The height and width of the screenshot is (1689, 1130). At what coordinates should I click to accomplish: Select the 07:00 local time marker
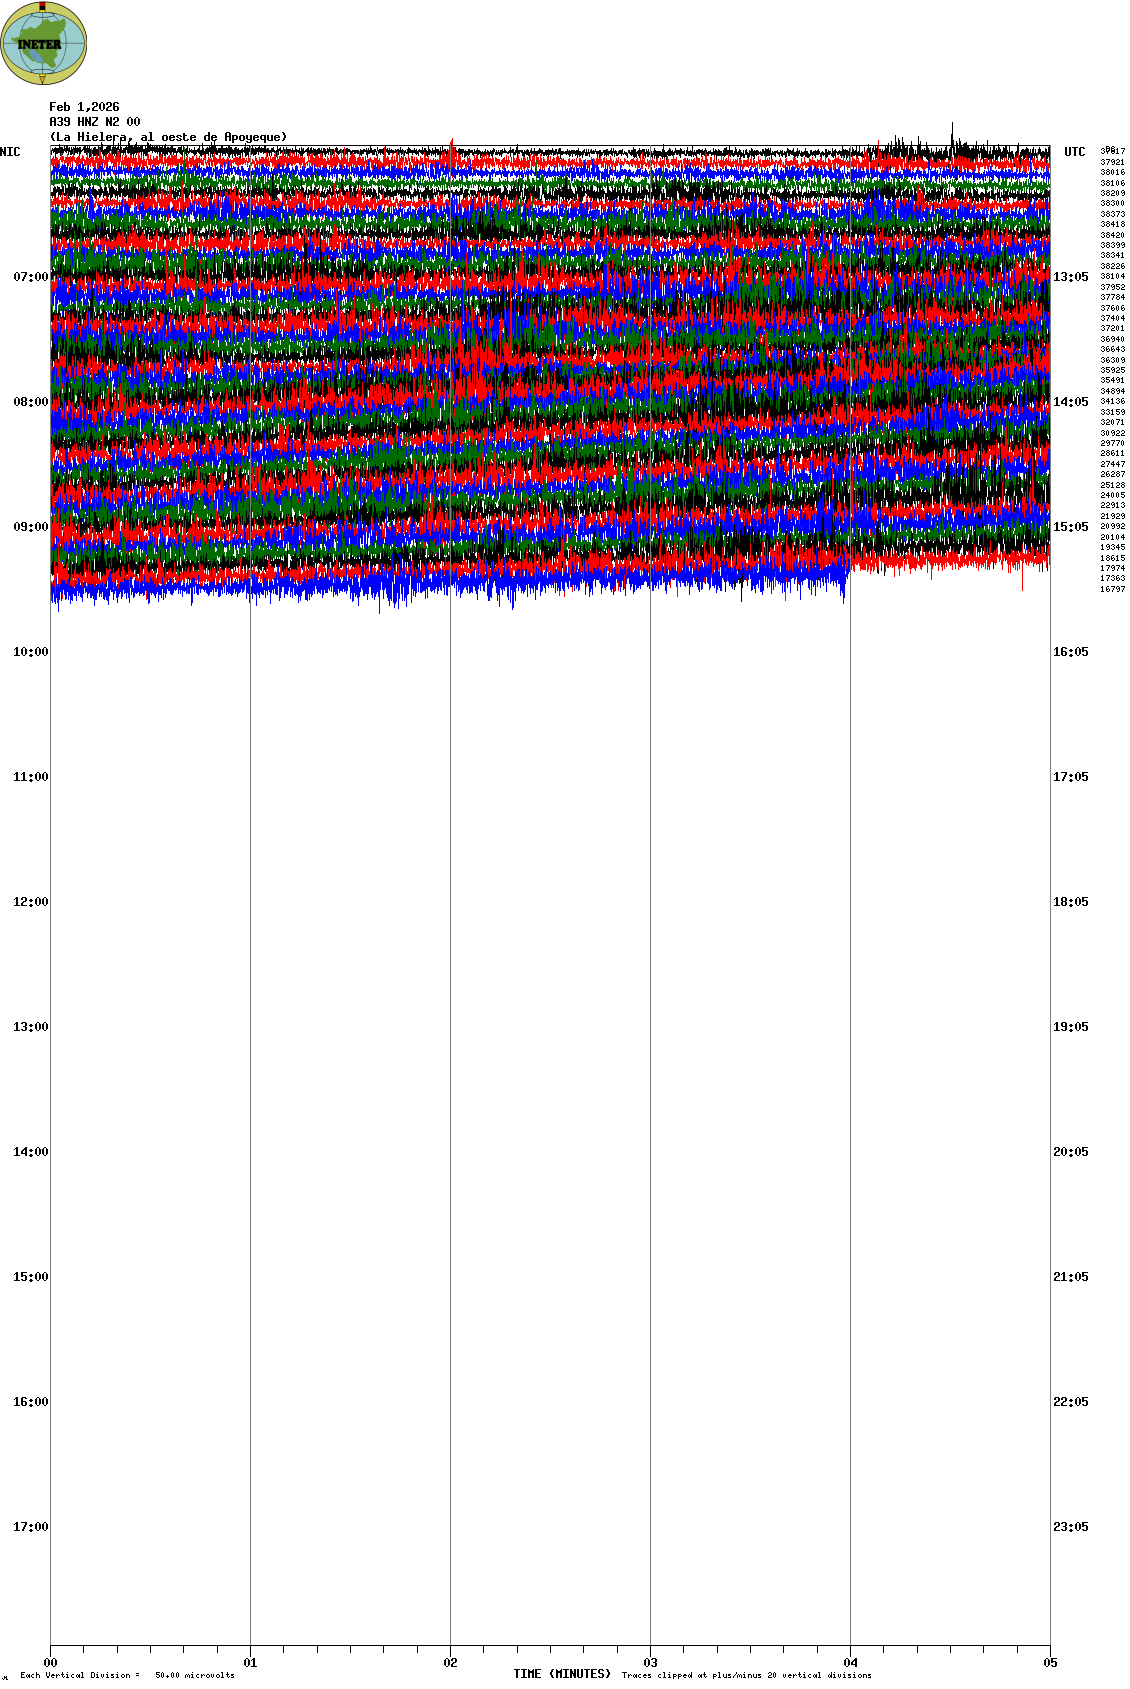(30, 277)
